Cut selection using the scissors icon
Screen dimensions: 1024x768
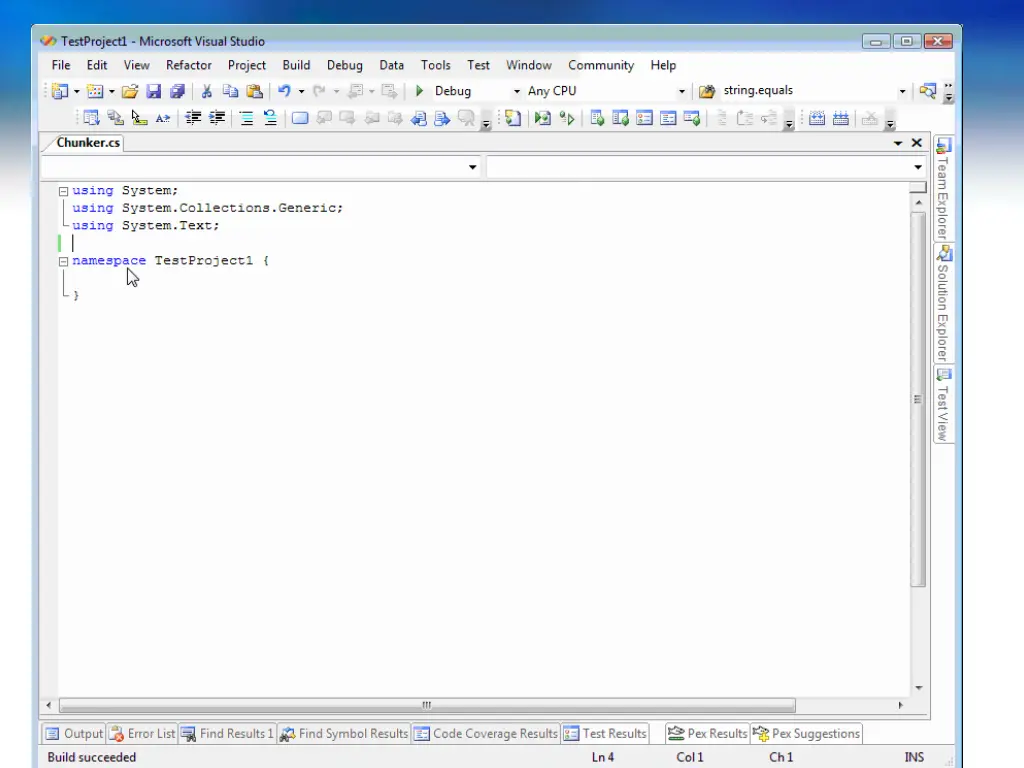pos(206,91)
